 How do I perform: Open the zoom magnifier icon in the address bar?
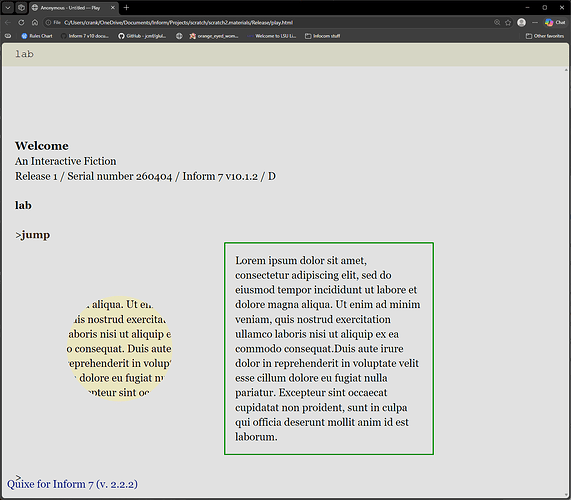[x=497, y=23]
